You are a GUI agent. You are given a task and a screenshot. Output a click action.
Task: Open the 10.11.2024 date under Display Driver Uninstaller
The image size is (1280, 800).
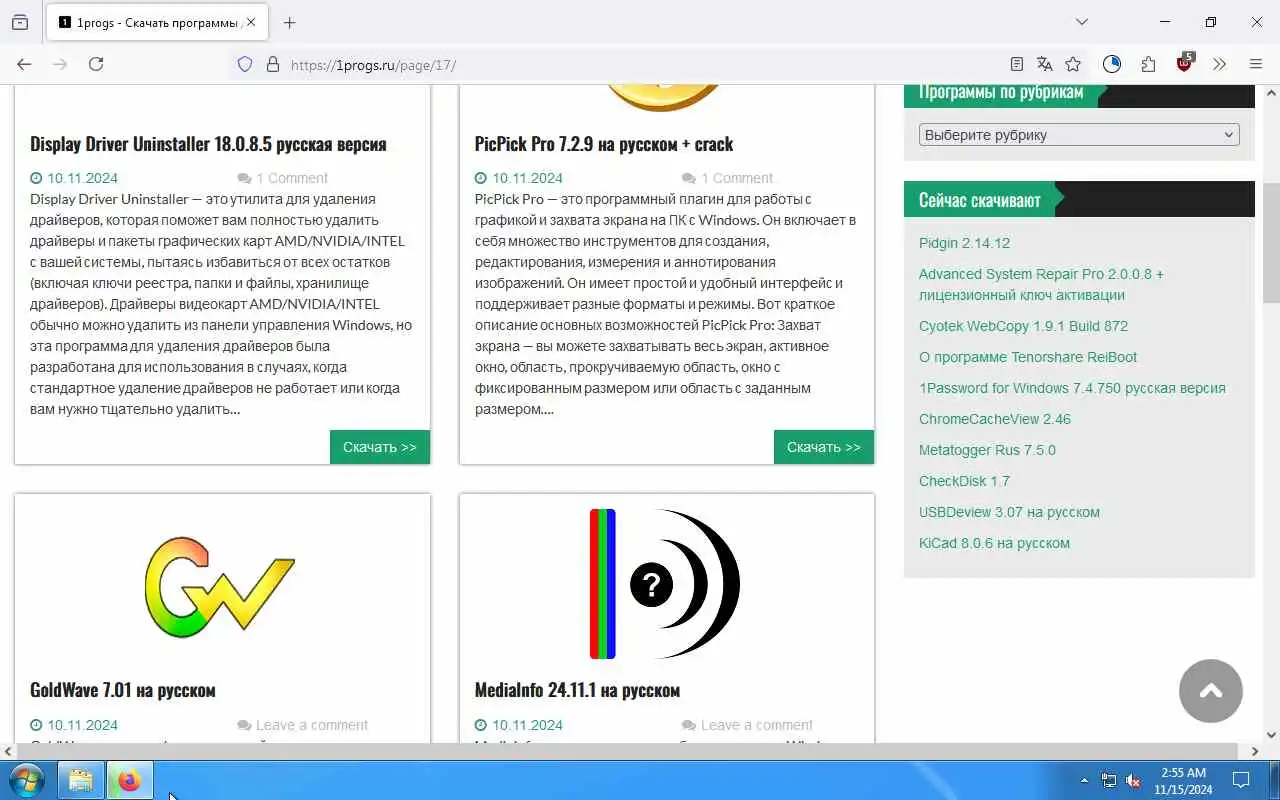82,178
